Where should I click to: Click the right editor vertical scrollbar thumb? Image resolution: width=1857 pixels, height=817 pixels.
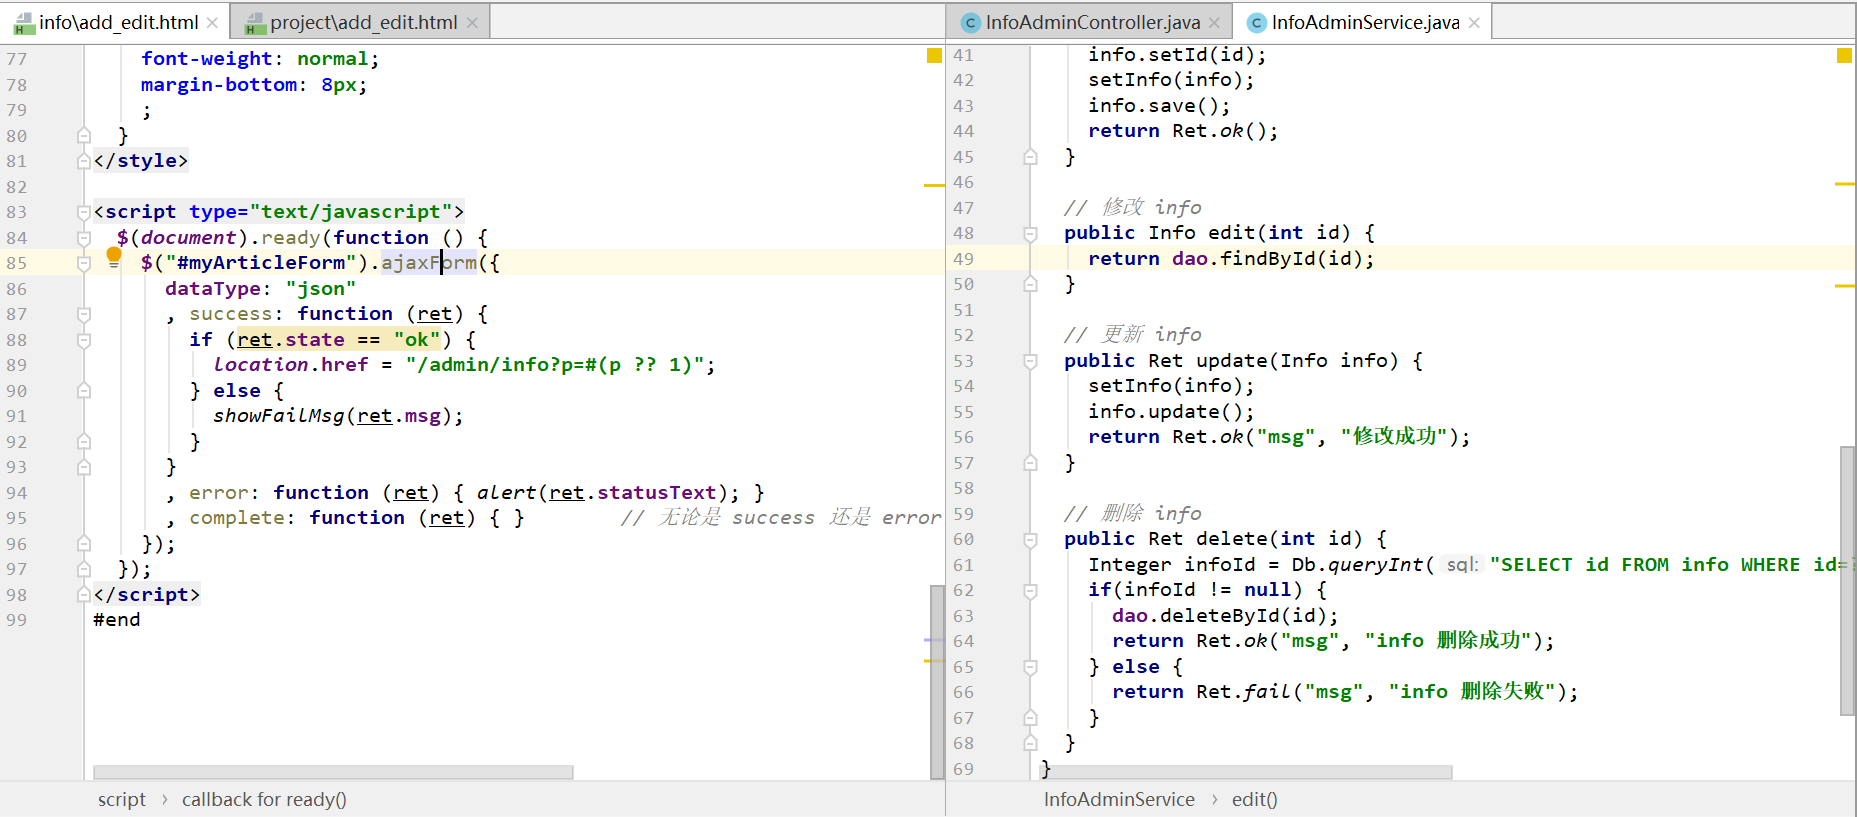[1847, 581]
